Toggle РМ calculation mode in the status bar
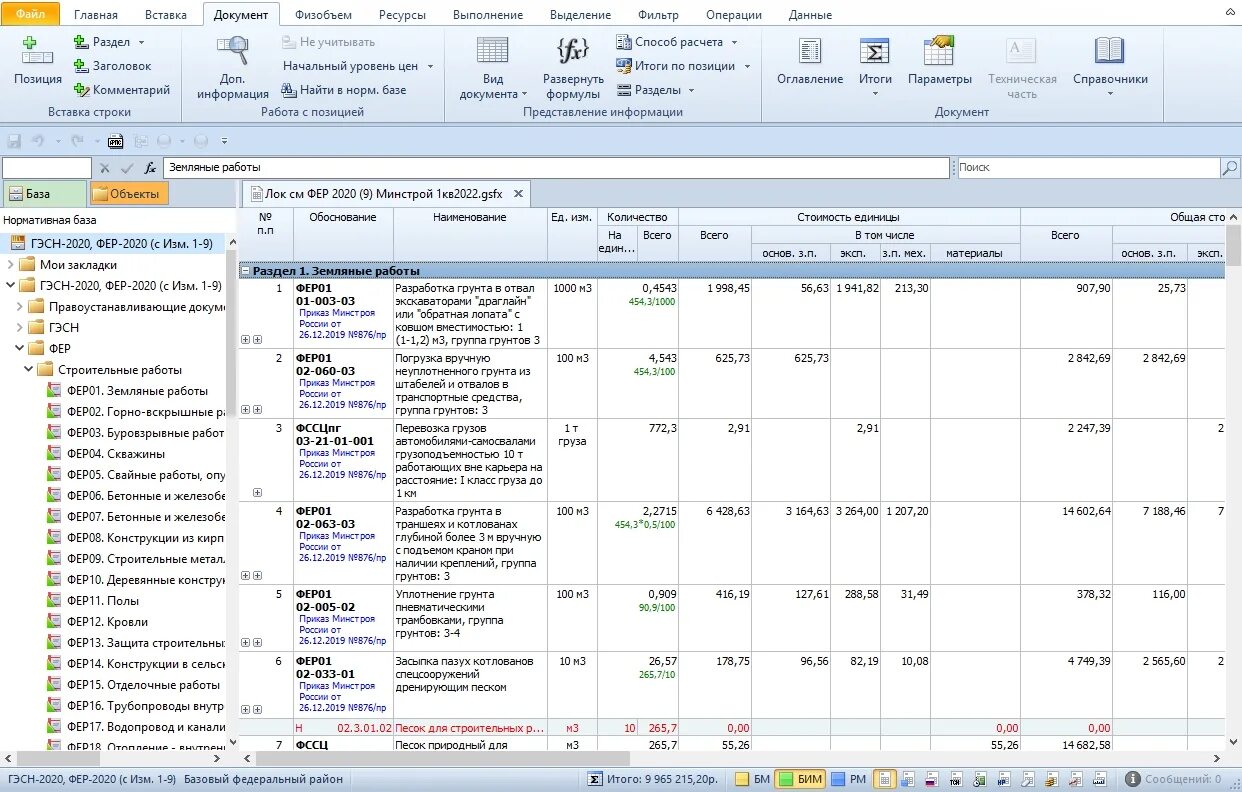1242x792 pixels. [x=849, y=779]
